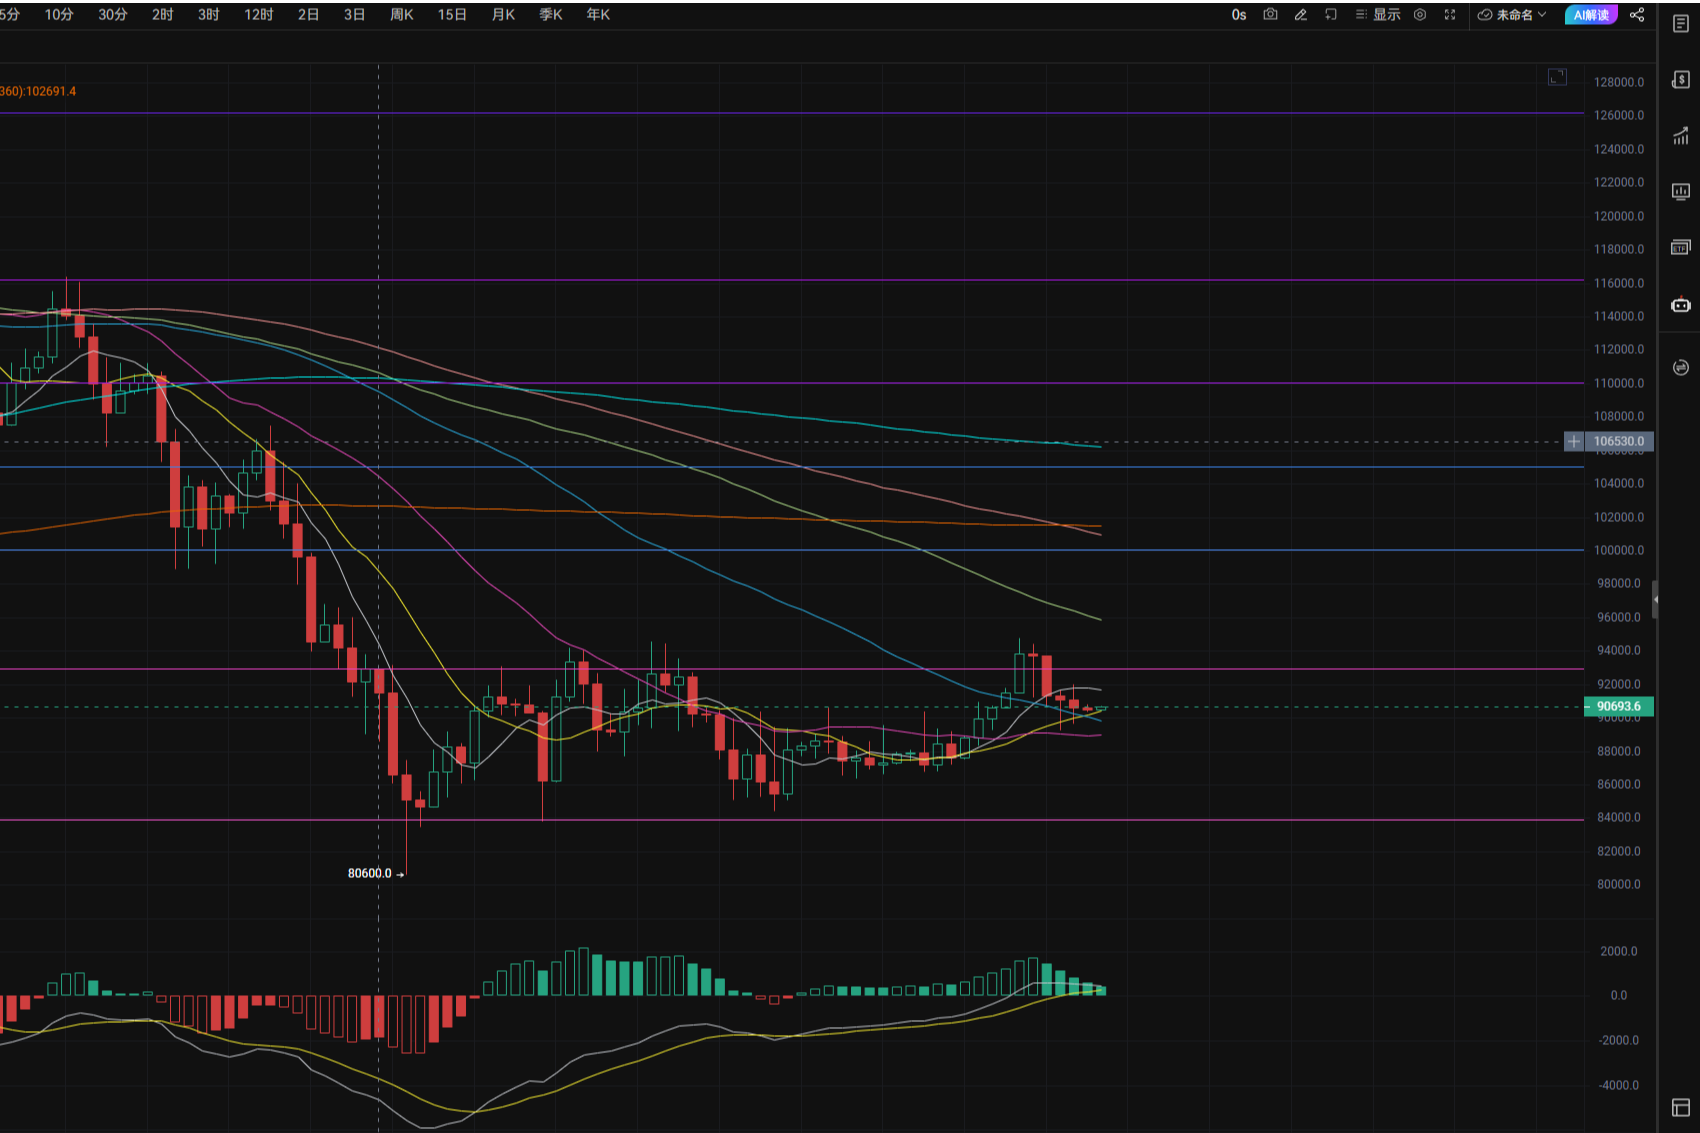Select the pencil drawing tool
Image resolution: width=1700 pixels, height=1133 pixels.
coord(1300,15)
